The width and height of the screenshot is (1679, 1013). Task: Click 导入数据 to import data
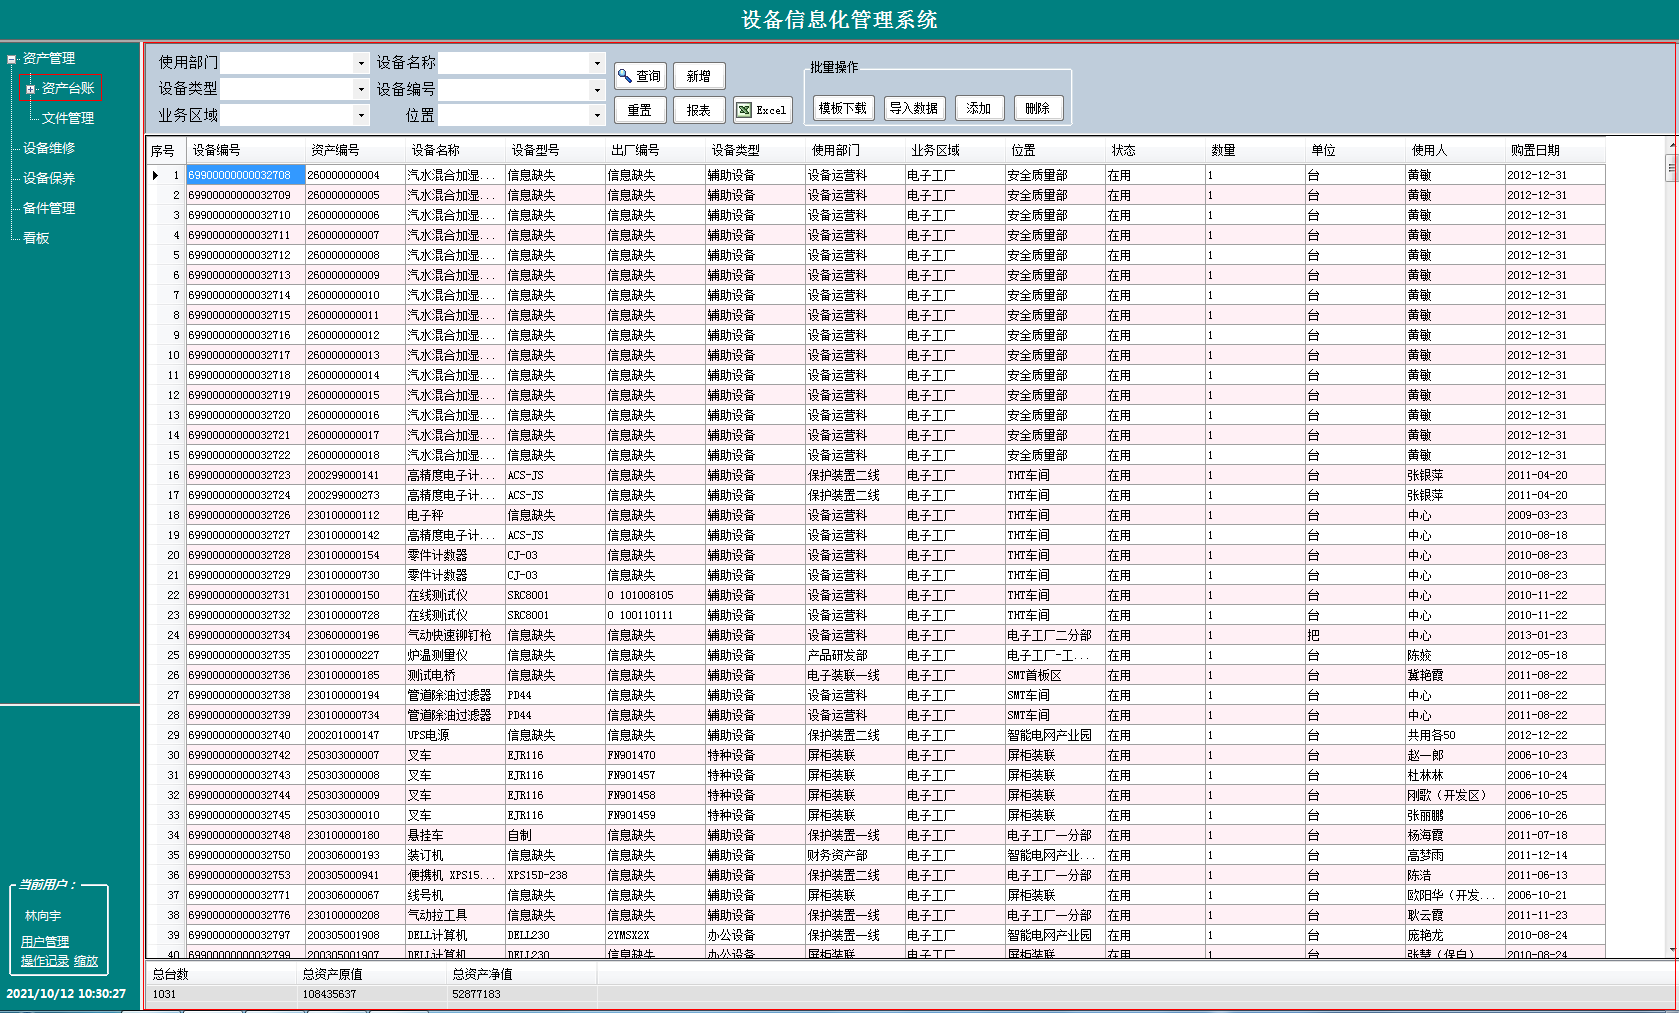914,107
